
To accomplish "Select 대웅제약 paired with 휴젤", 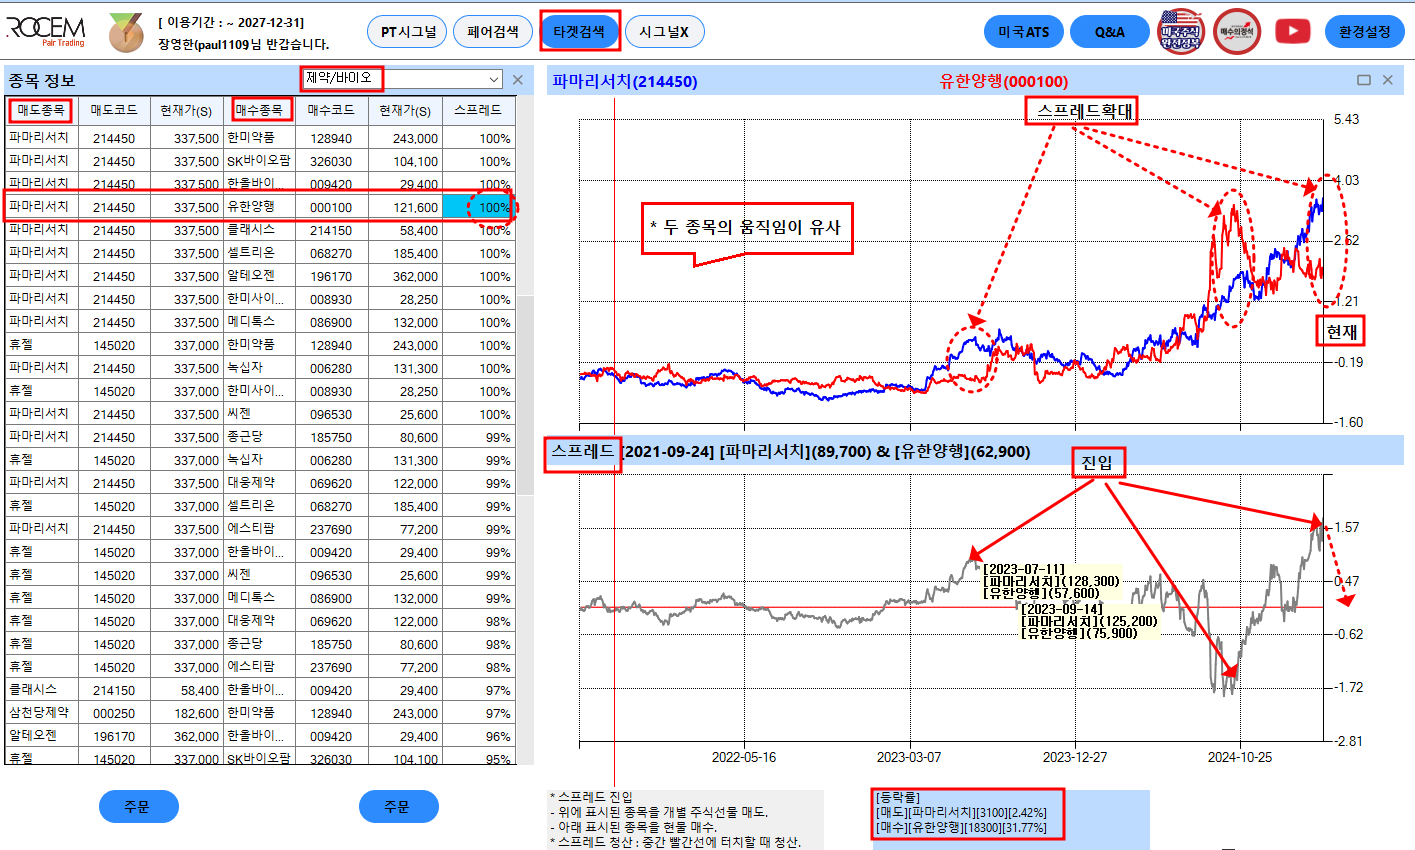I will pyautogui.click(x=259, y=621).
